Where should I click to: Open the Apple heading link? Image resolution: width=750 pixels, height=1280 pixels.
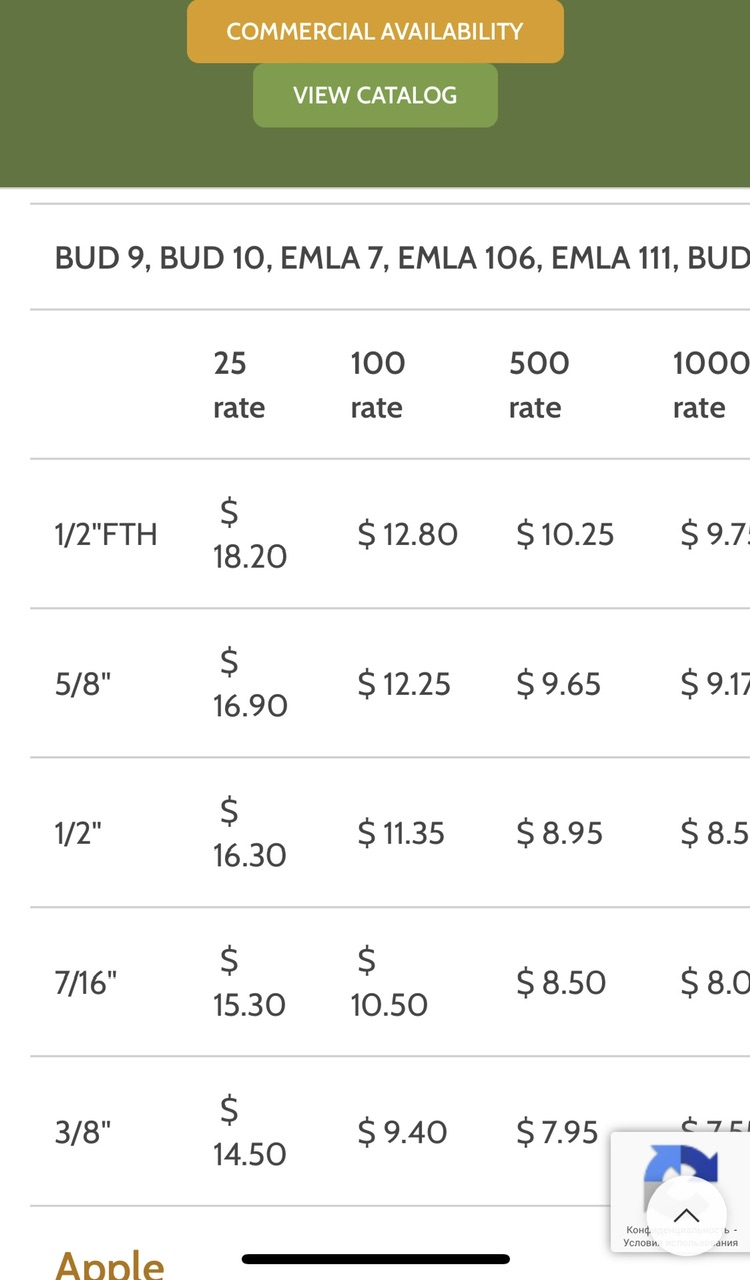pos(110,1264)
